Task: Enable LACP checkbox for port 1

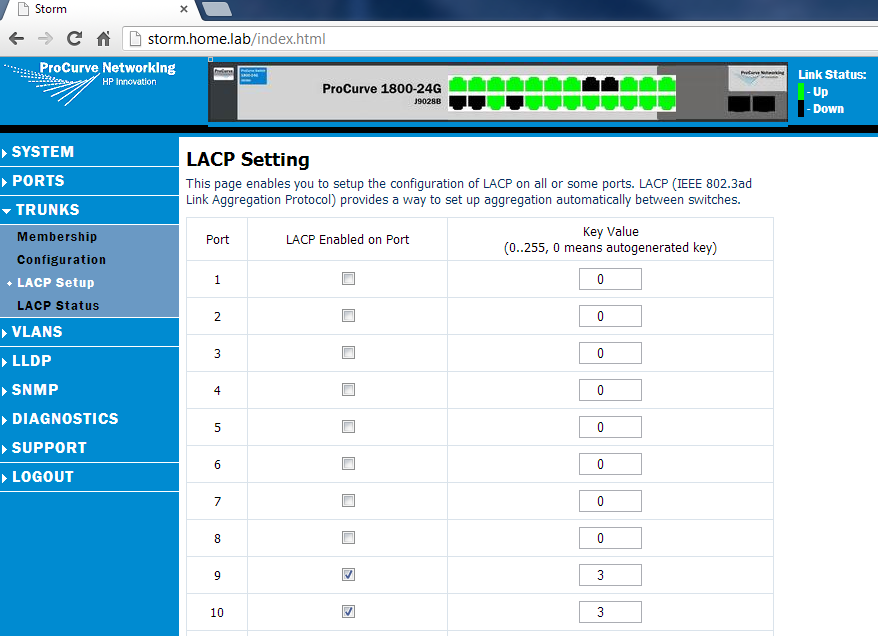Action: pos(348,279)
